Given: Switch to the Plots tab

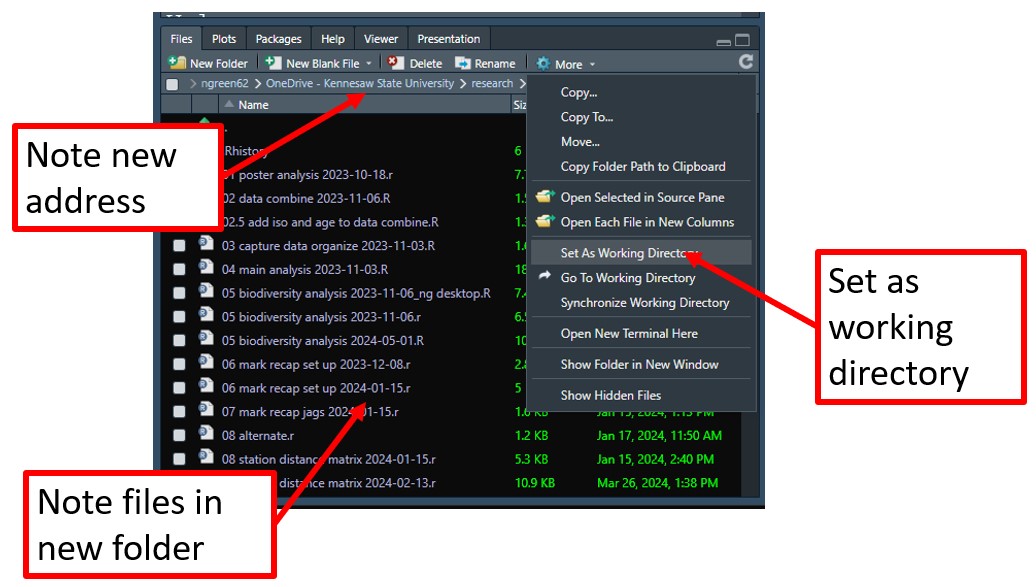Looking at the screenshot, I should point(224,39).
